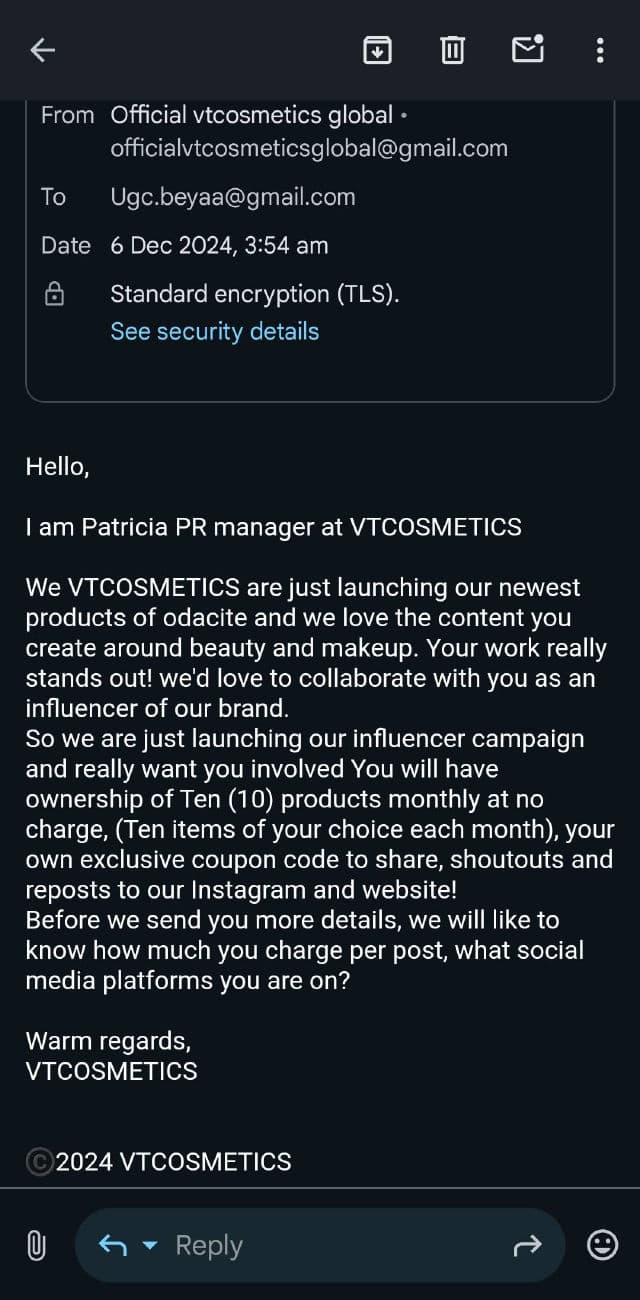The width and height of the screenshot is (640, 1300).
Task: Tap the blue reply arrow icon
Action: click(112, 1245)
